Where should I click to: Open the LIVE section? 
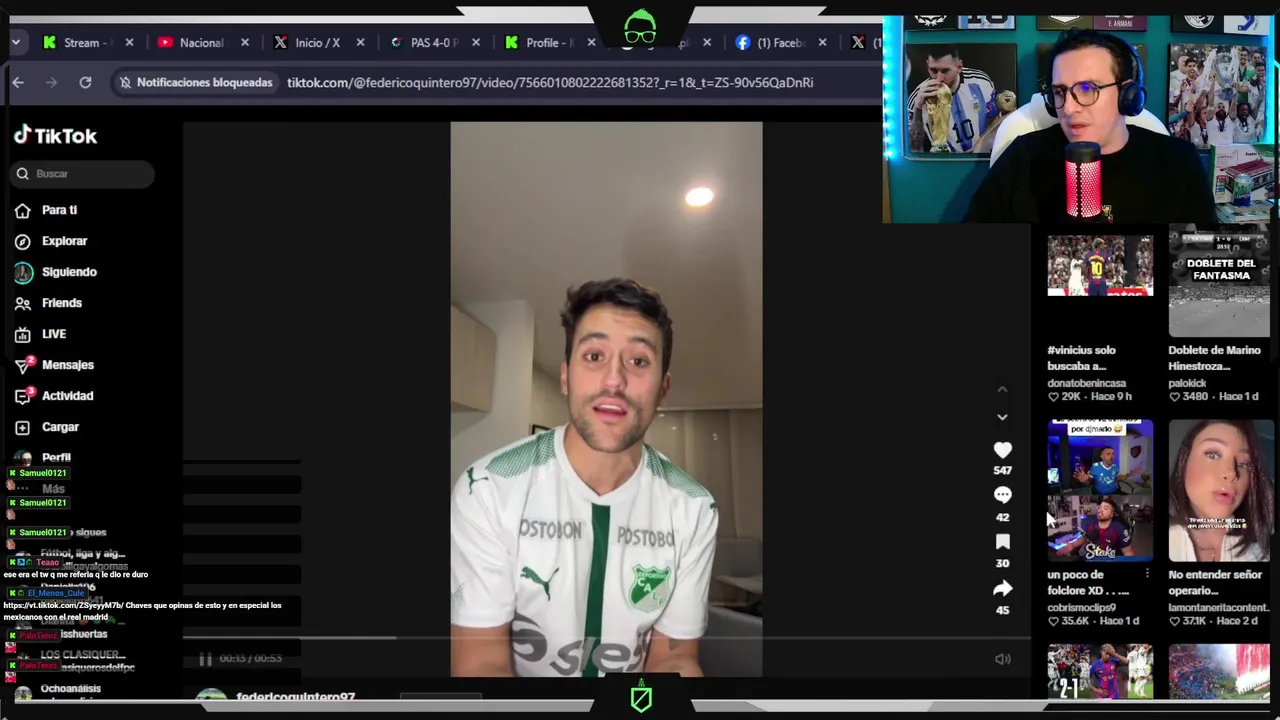[x=53, y=334]
